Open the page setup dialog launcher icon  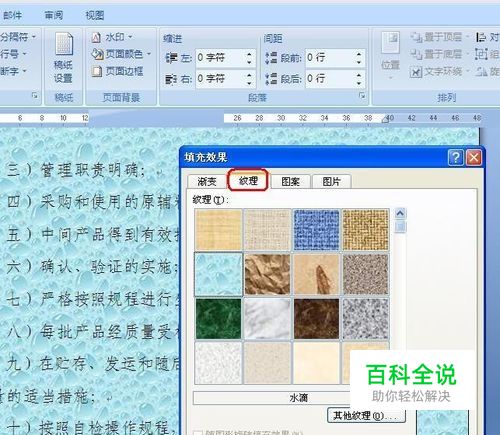click(35, 96)
